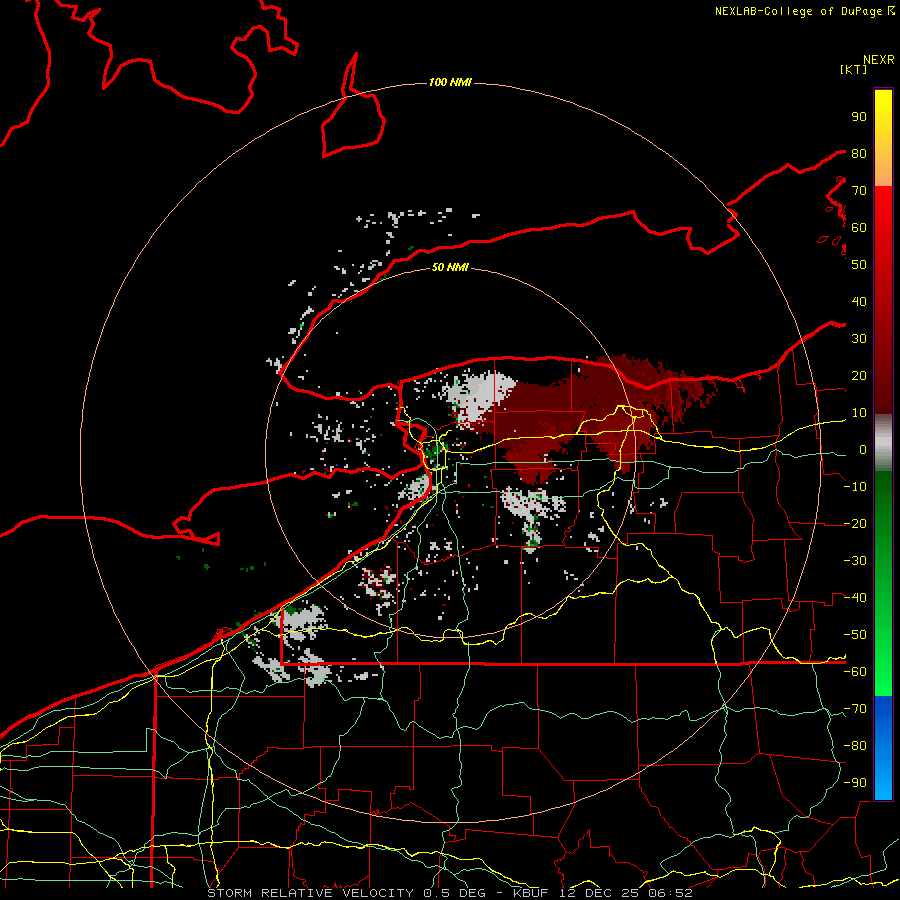Click the -70 value on velocity scale

pos(855,709)
